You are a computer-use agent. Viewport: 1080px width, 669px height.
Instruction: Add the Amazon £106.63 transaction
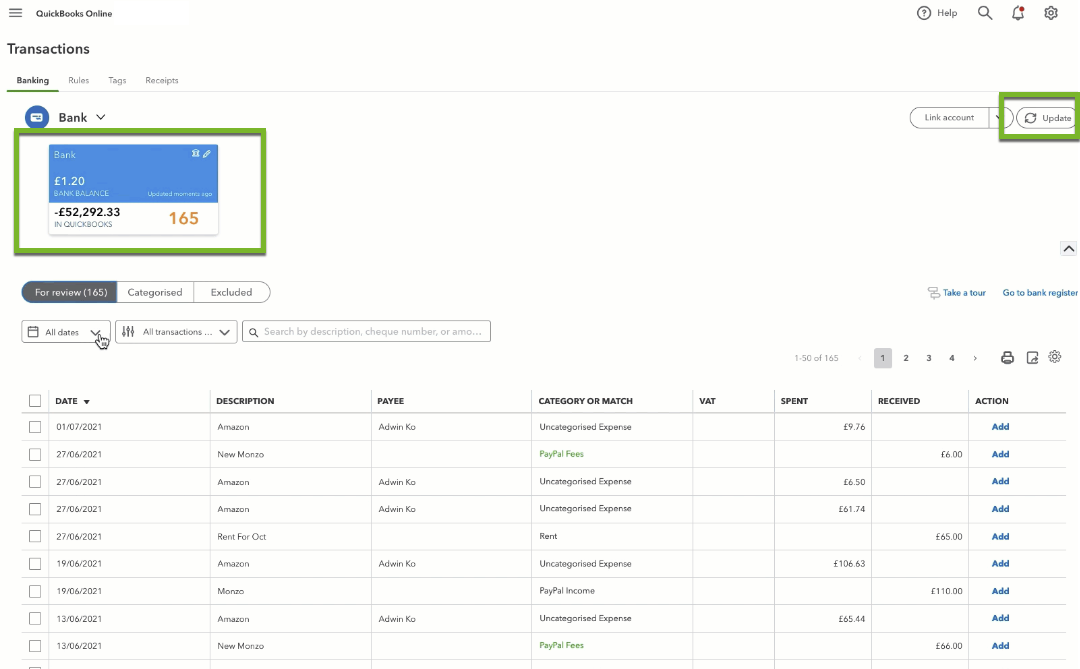coord(1000,564)
